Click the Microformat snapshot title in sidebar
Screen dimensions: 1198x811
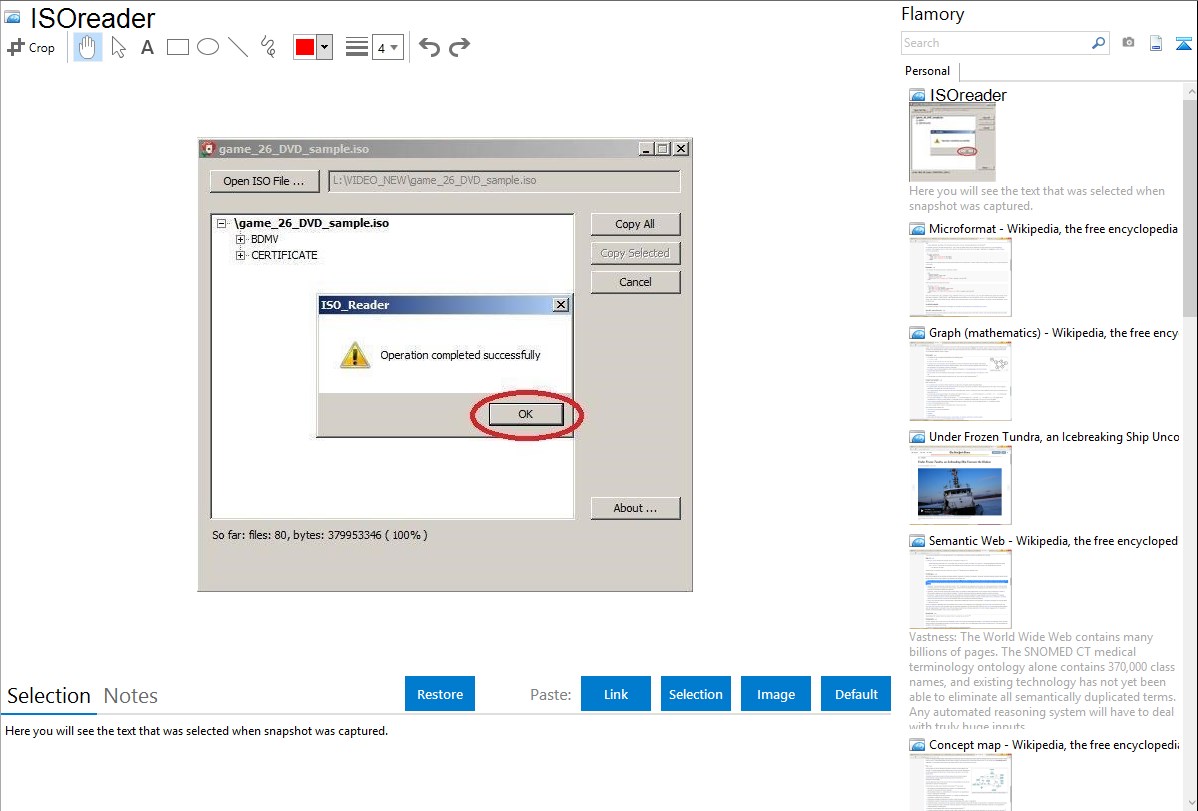1053,229
